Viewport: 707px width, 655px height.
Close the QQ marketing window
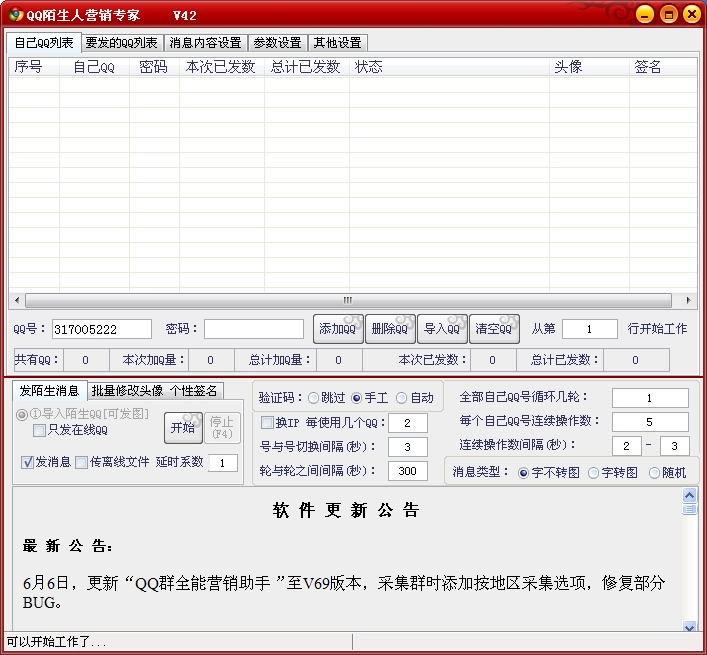pyautogui.click(x=692, y=14)
